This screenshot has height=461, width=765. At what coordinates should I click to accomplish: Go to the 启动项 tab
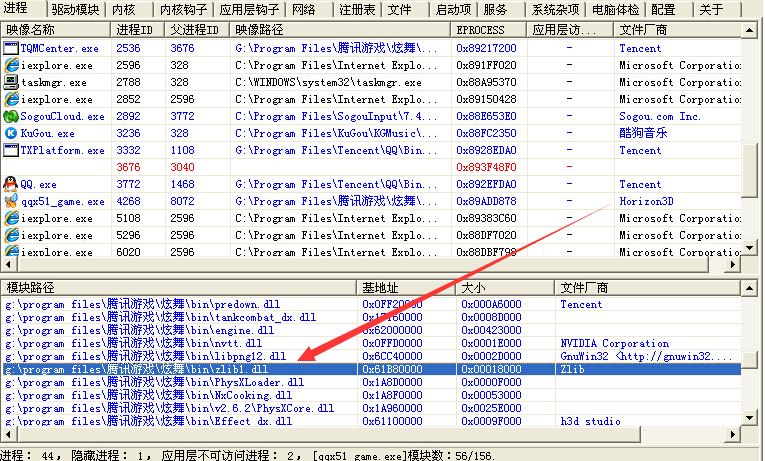[x=454, y=9]
